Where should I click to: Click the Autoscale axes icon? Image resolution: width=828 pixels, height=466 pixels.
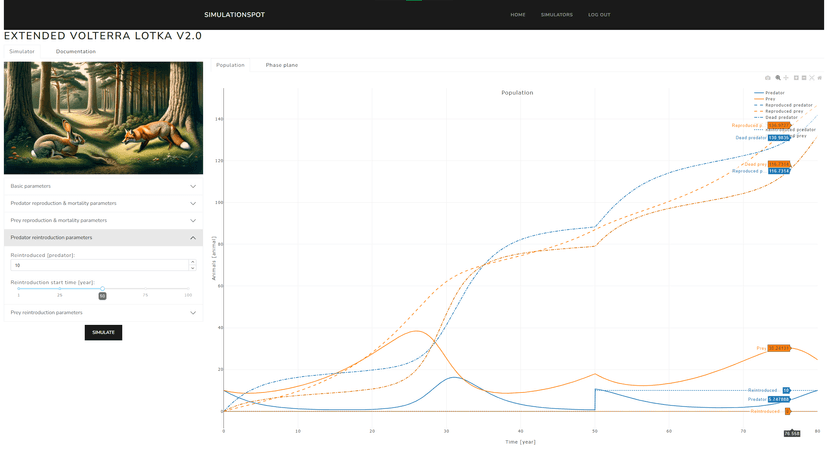pyautogui.click(x=813, y=77)
